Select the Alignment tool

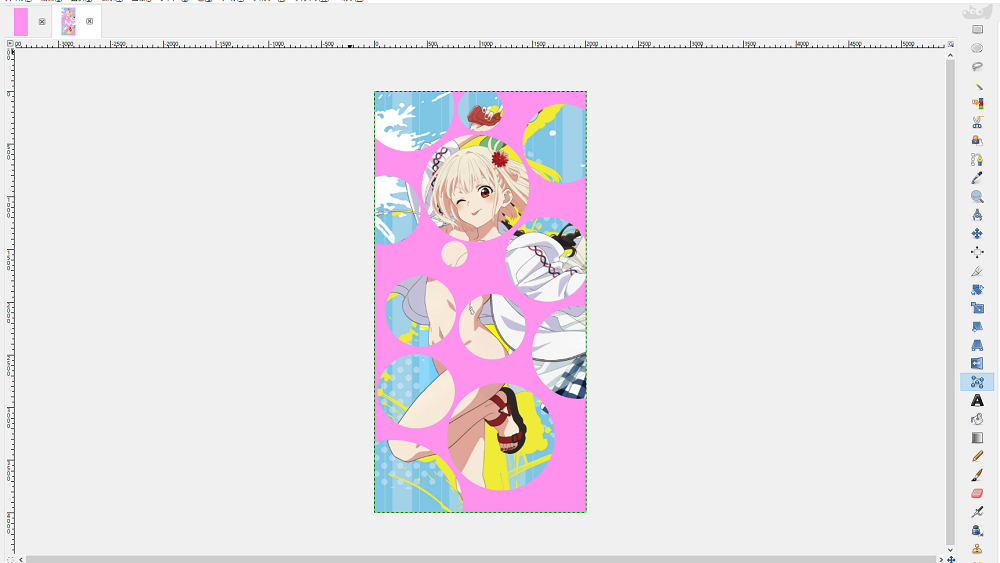977,252
